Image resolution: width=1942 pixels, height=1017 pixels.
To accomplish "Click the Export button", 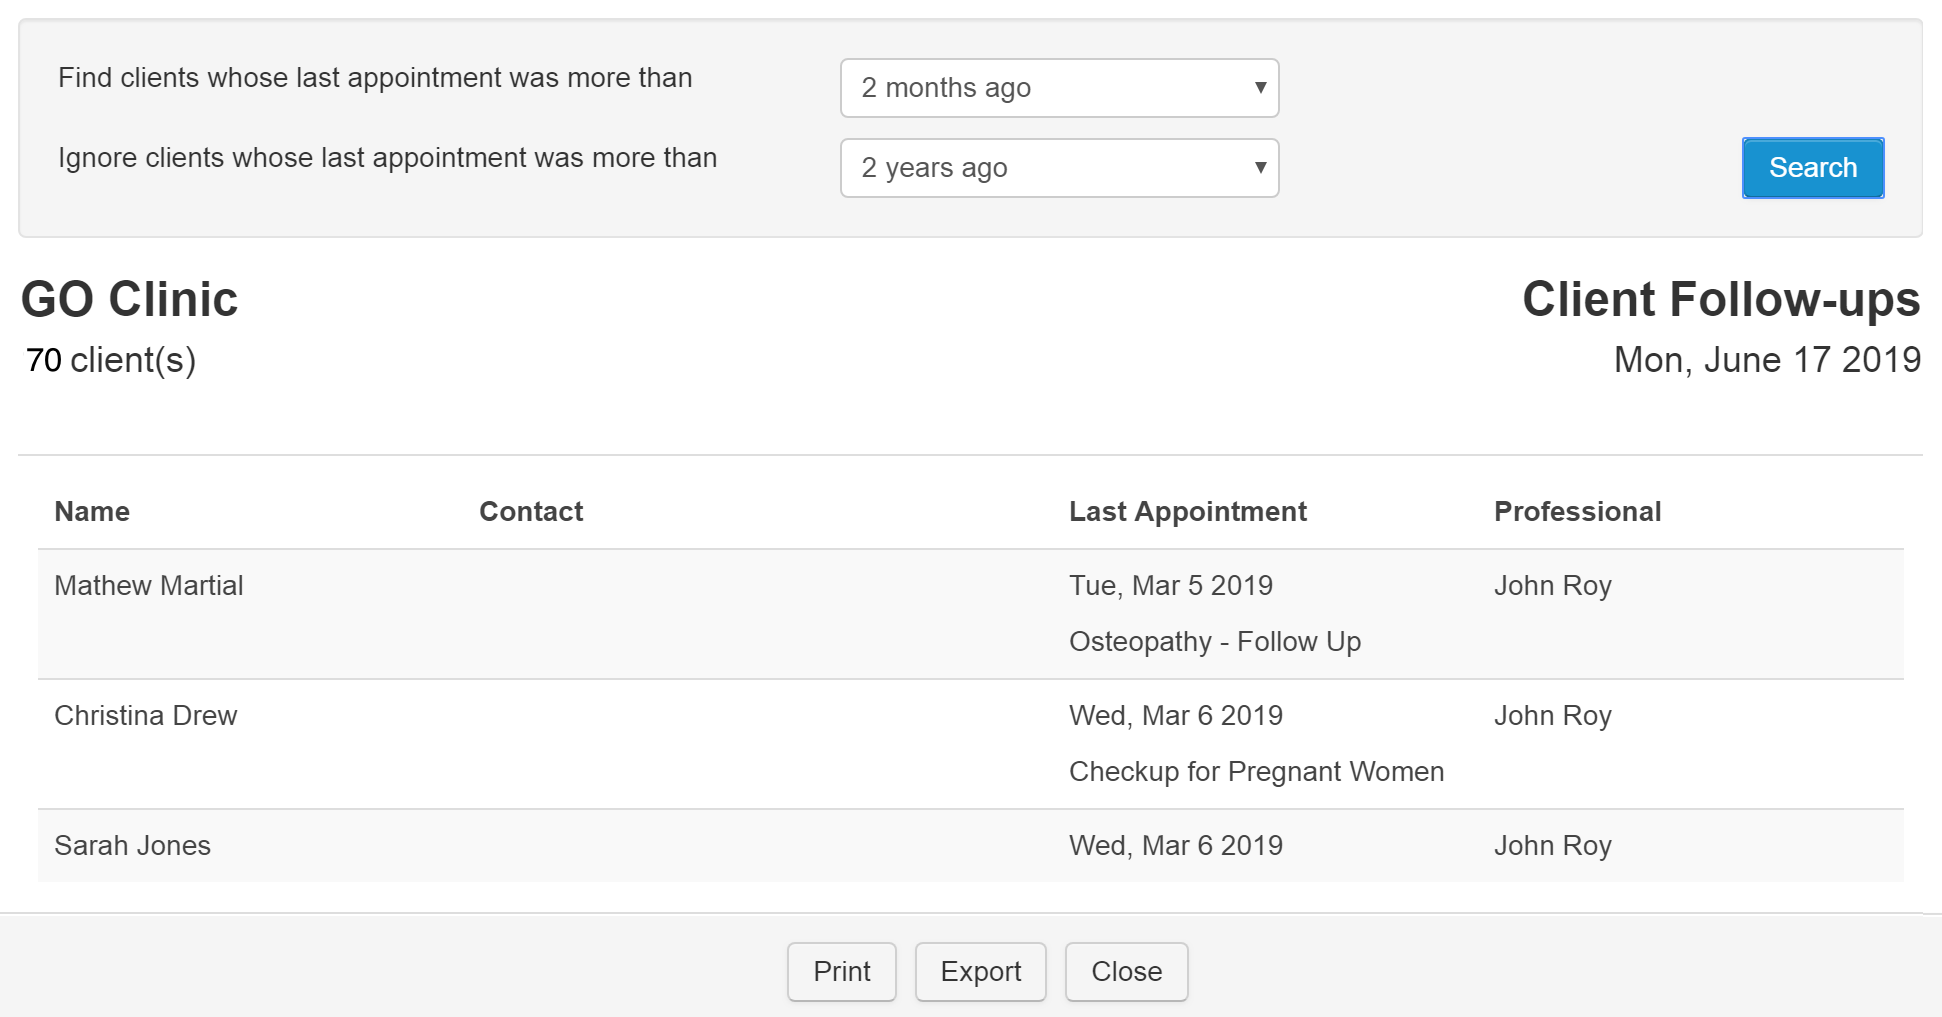I will (981, 971).
